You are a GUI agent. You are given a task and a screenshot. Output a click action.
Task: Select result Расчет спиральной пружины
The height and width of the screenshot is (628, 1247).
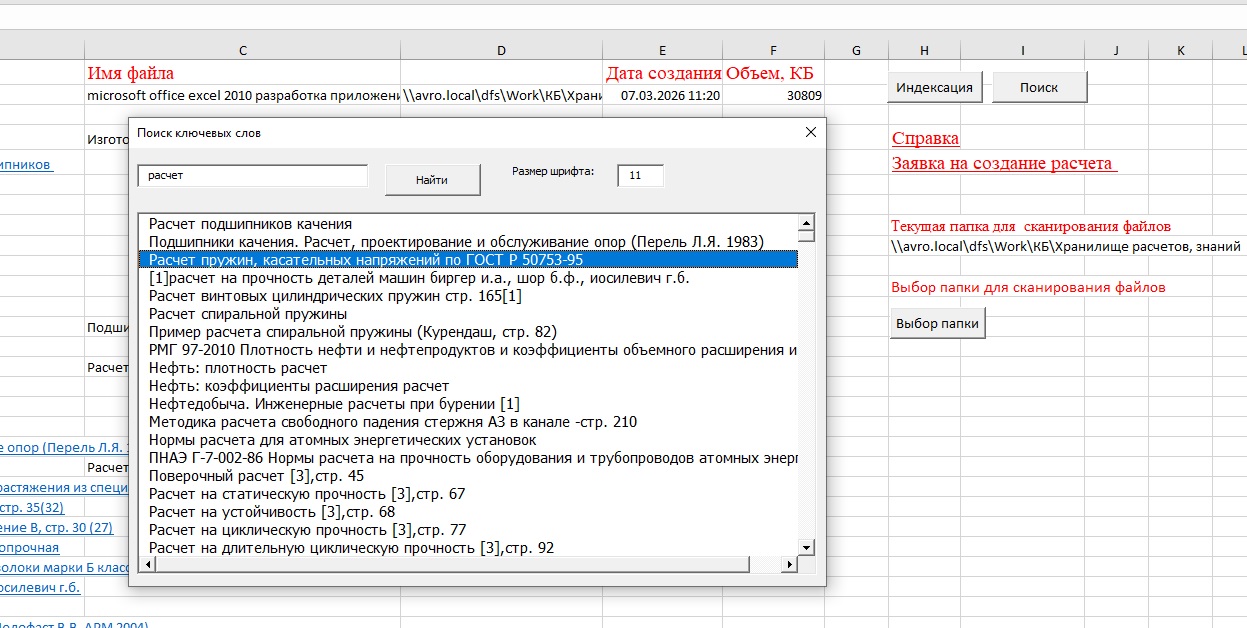(248, 314)
